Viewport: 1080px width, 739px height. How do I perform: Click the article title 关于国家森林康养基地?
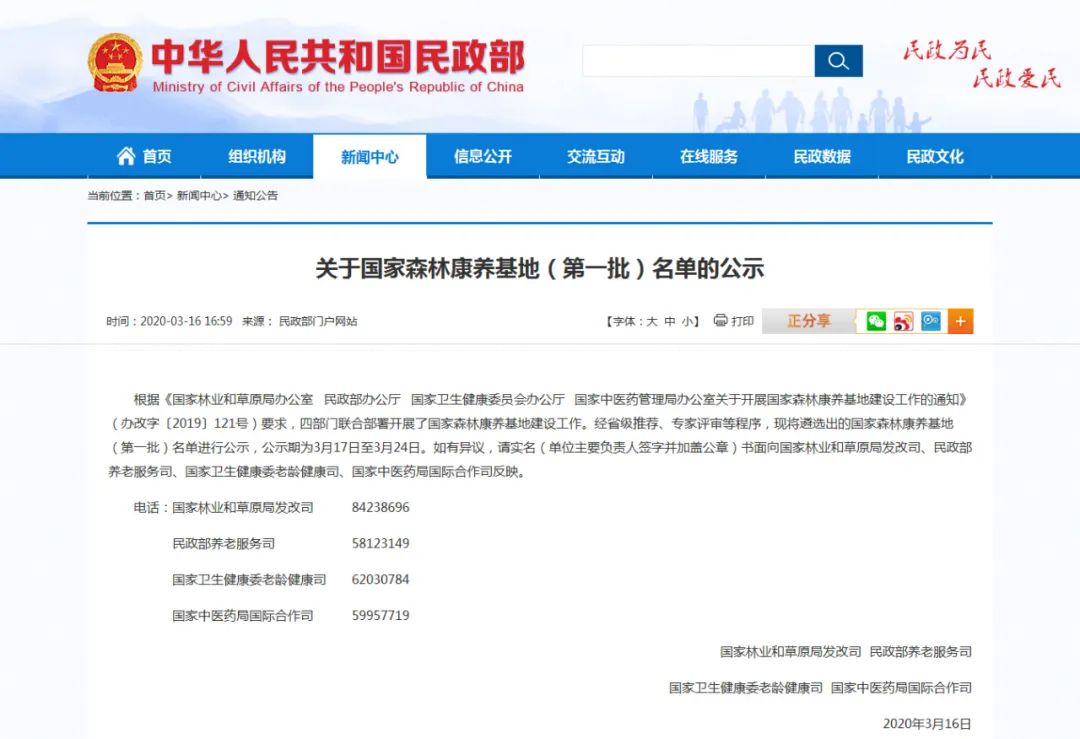click(x=540, y=269)
